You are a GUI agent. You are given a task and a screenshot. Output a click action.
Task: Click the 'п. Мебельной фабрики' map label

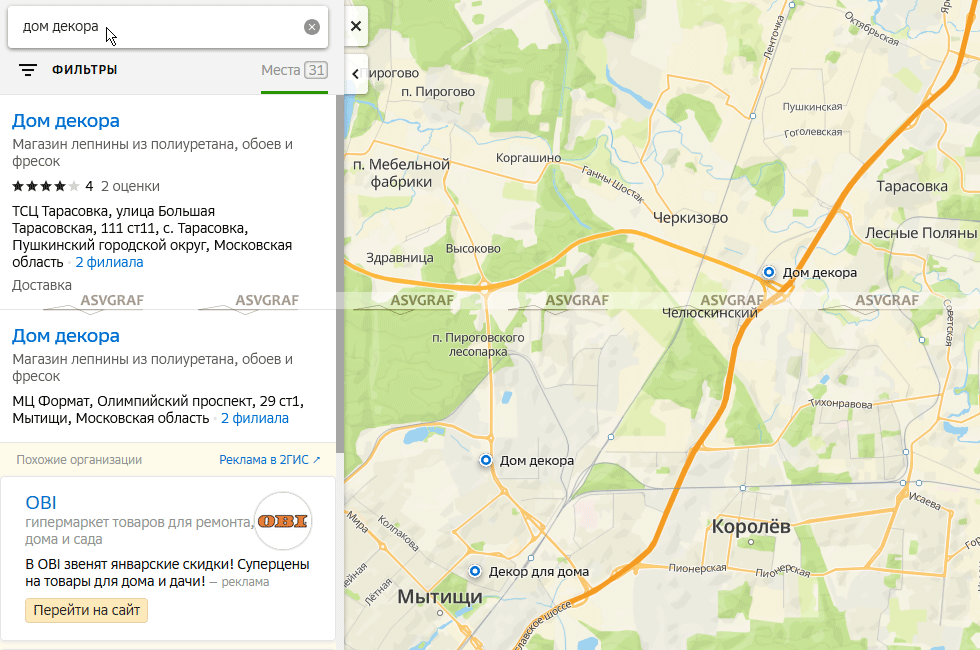coord(401,173)
